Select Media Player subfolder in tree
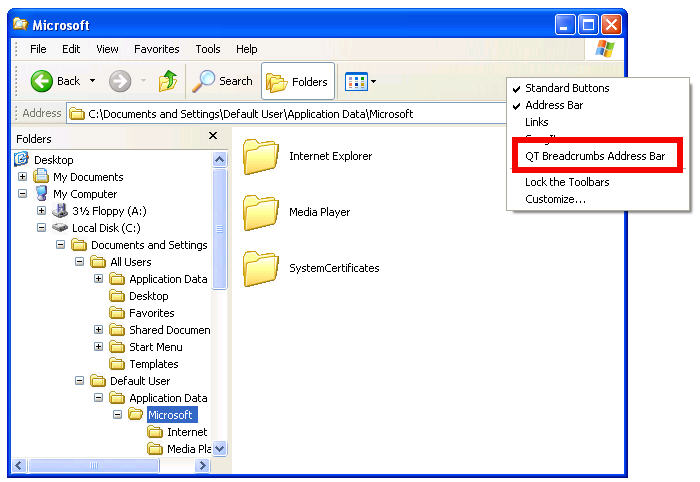The image size is (700, 482). point(188,449)
